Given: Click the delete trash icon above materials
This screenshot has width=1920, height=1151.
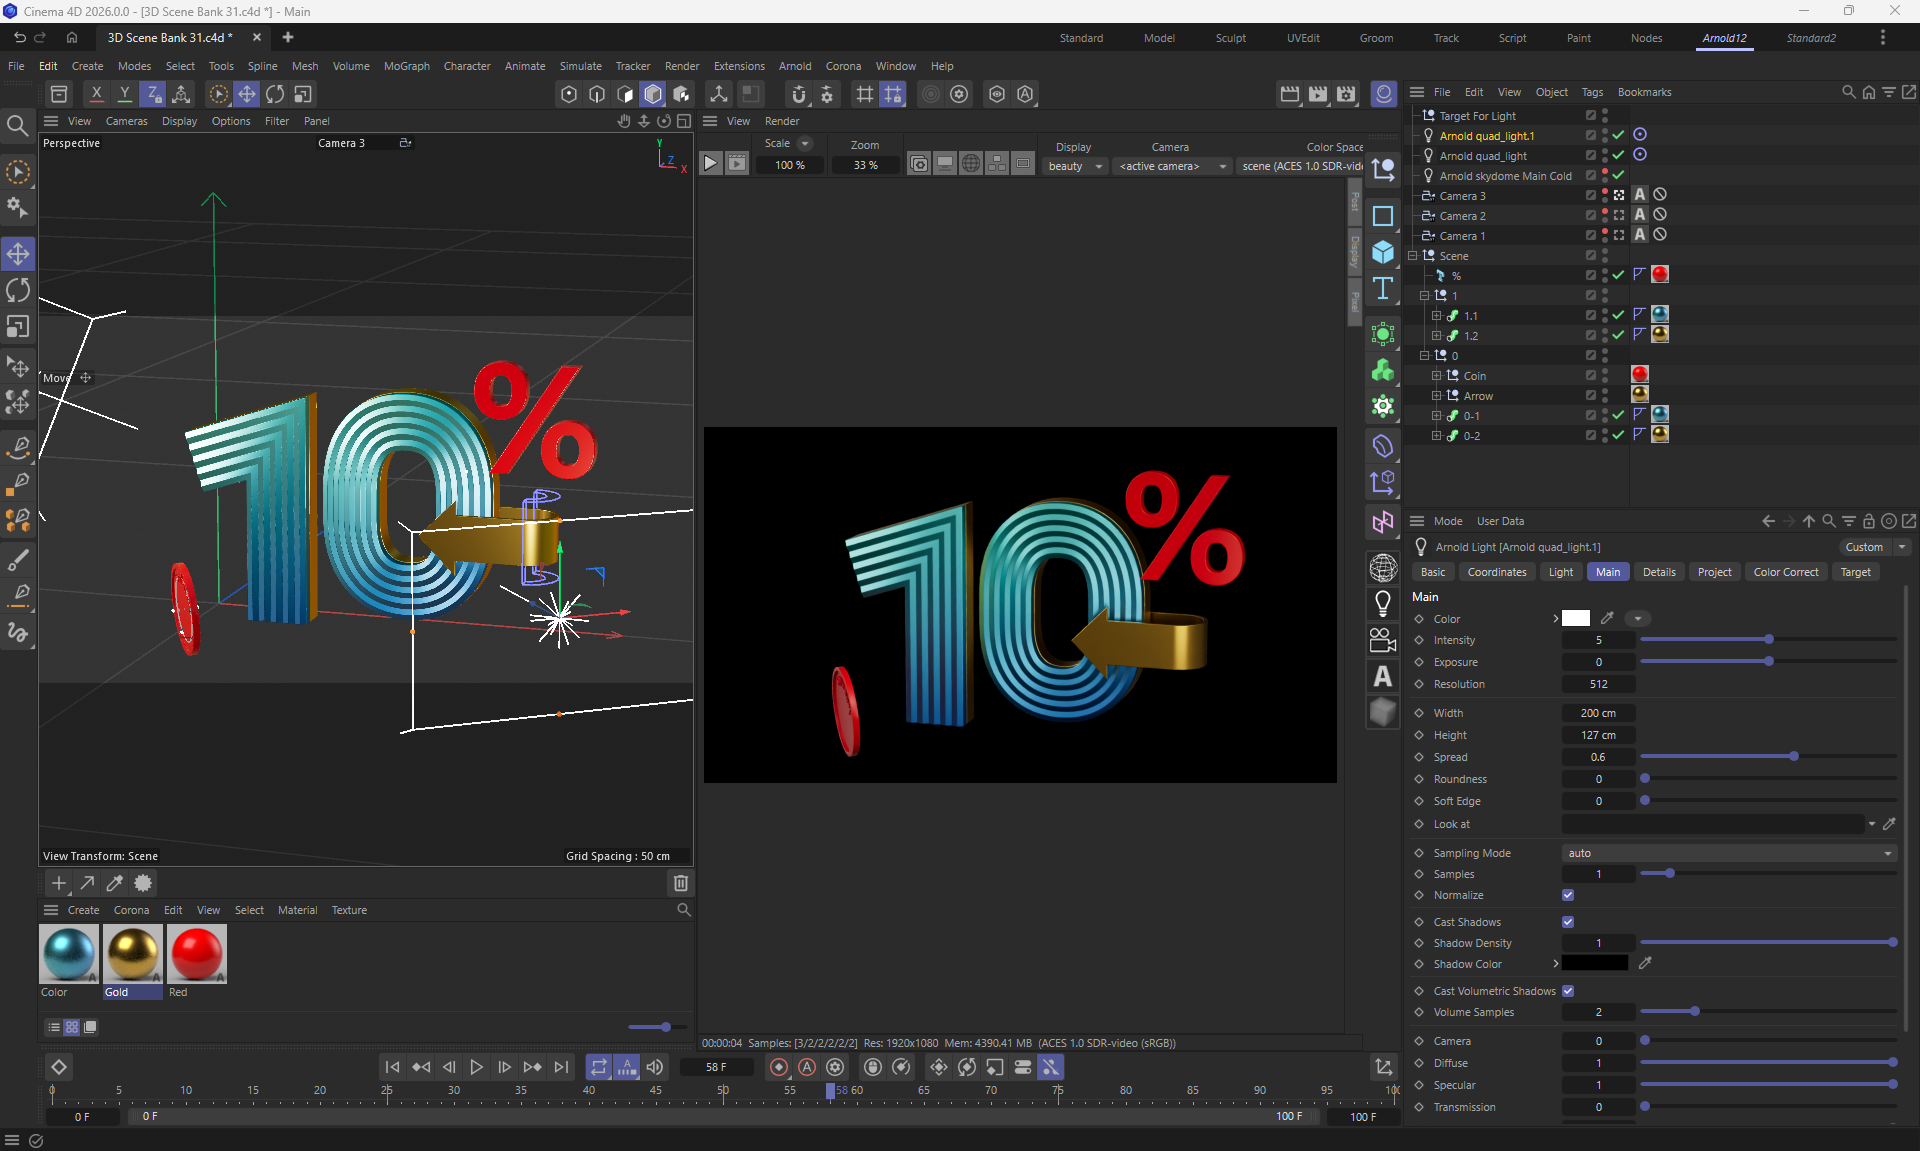Looking at the screenshot, I should point(680,883).
